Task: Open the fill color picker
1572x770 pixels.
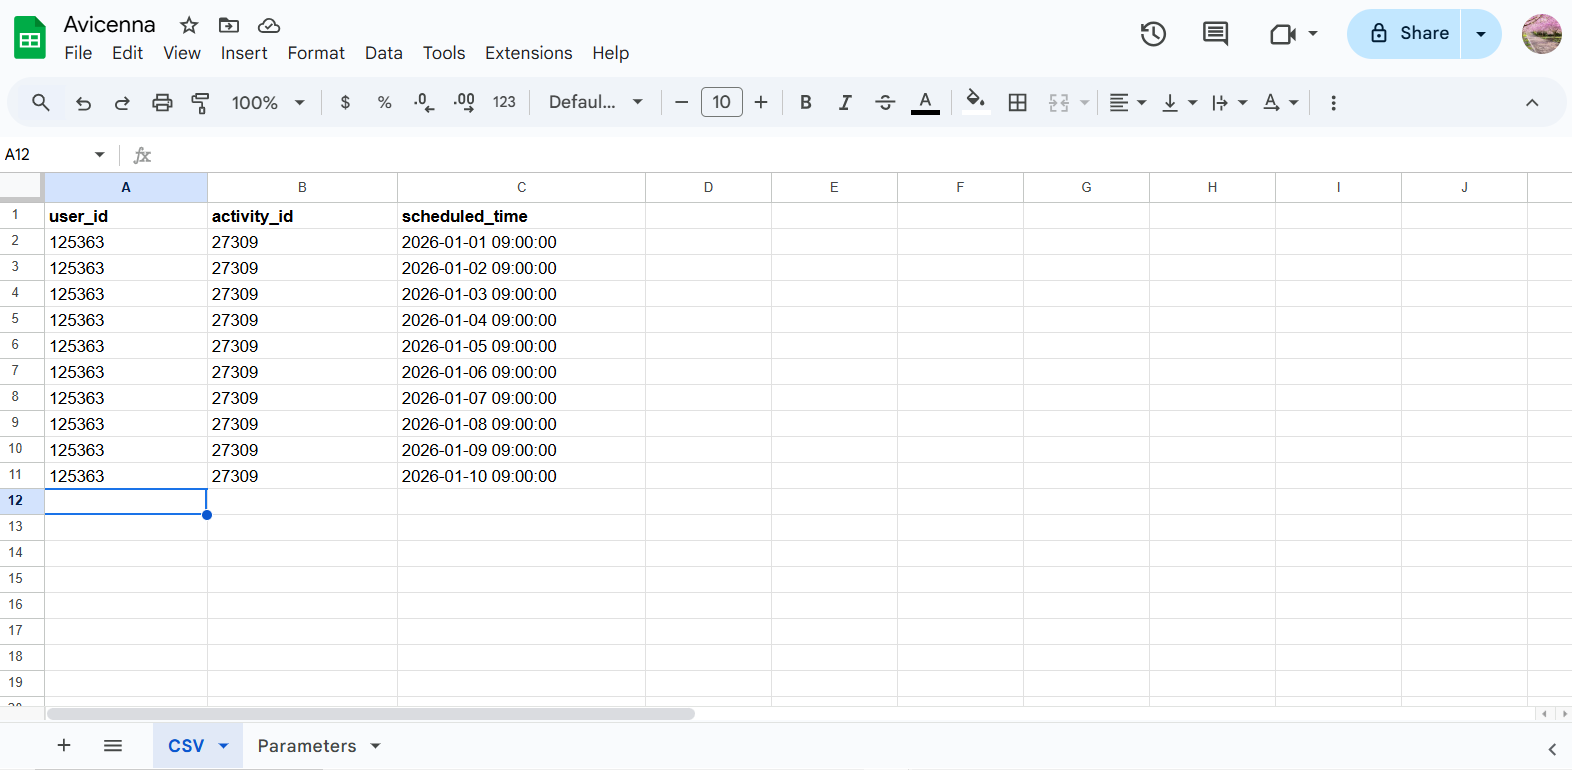Action: [x=975, y=101]
